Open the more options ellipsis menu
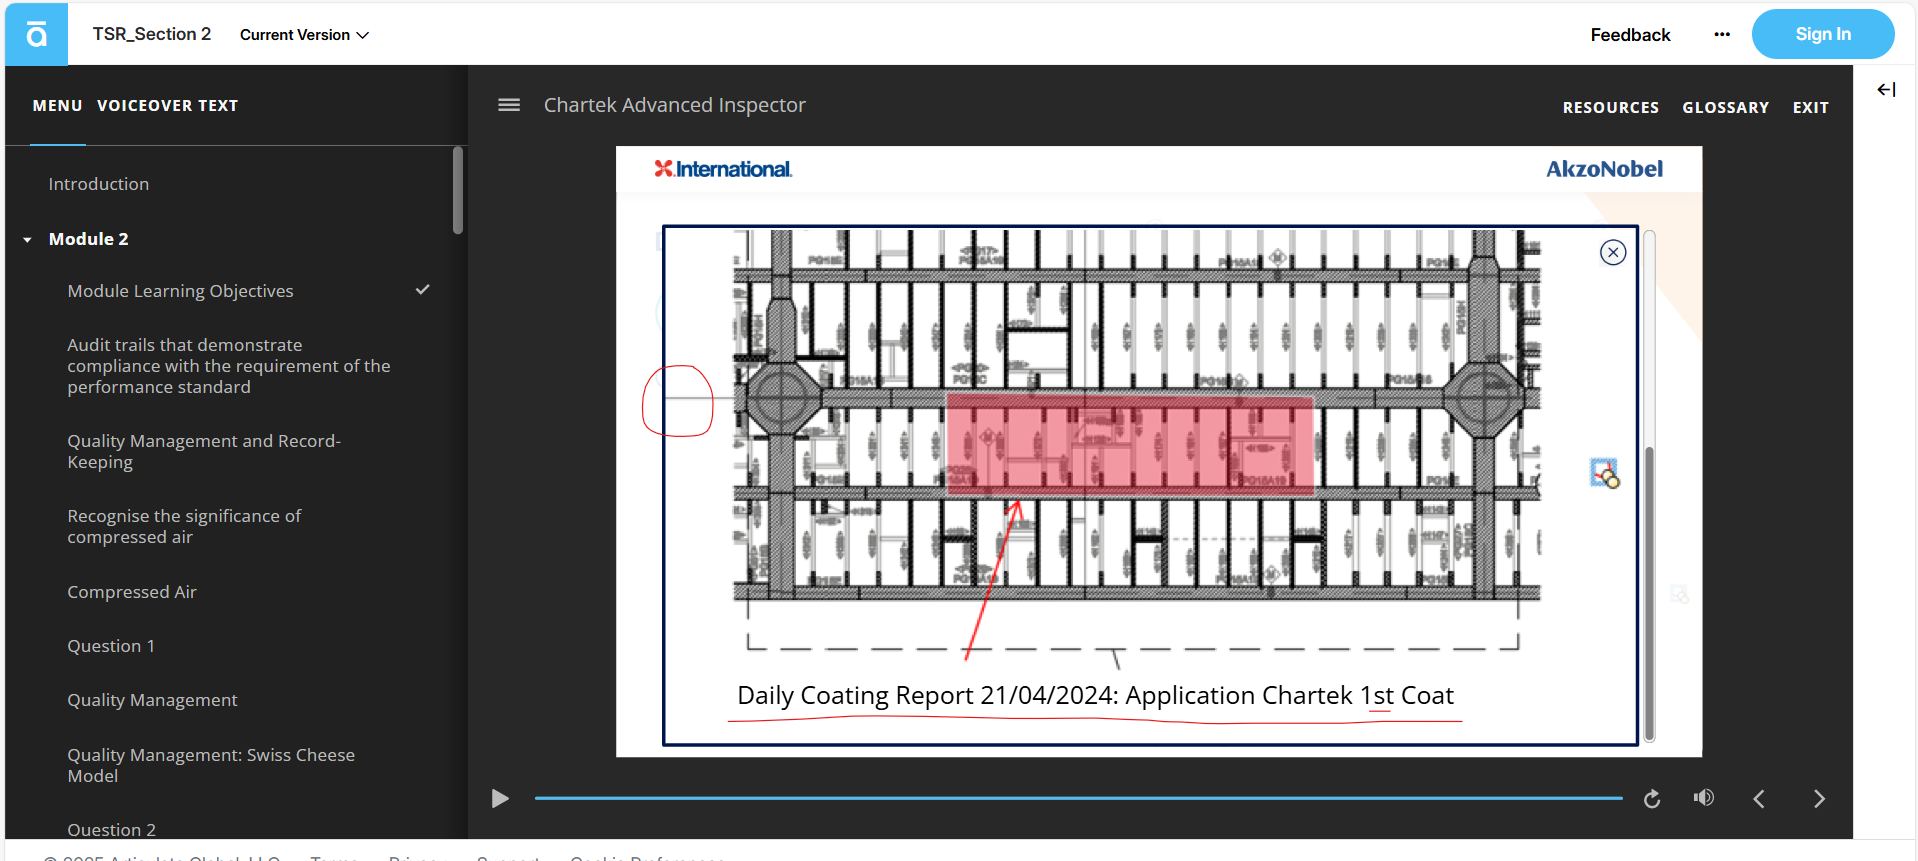The image size is (1918, 861). coord(1722,34)
